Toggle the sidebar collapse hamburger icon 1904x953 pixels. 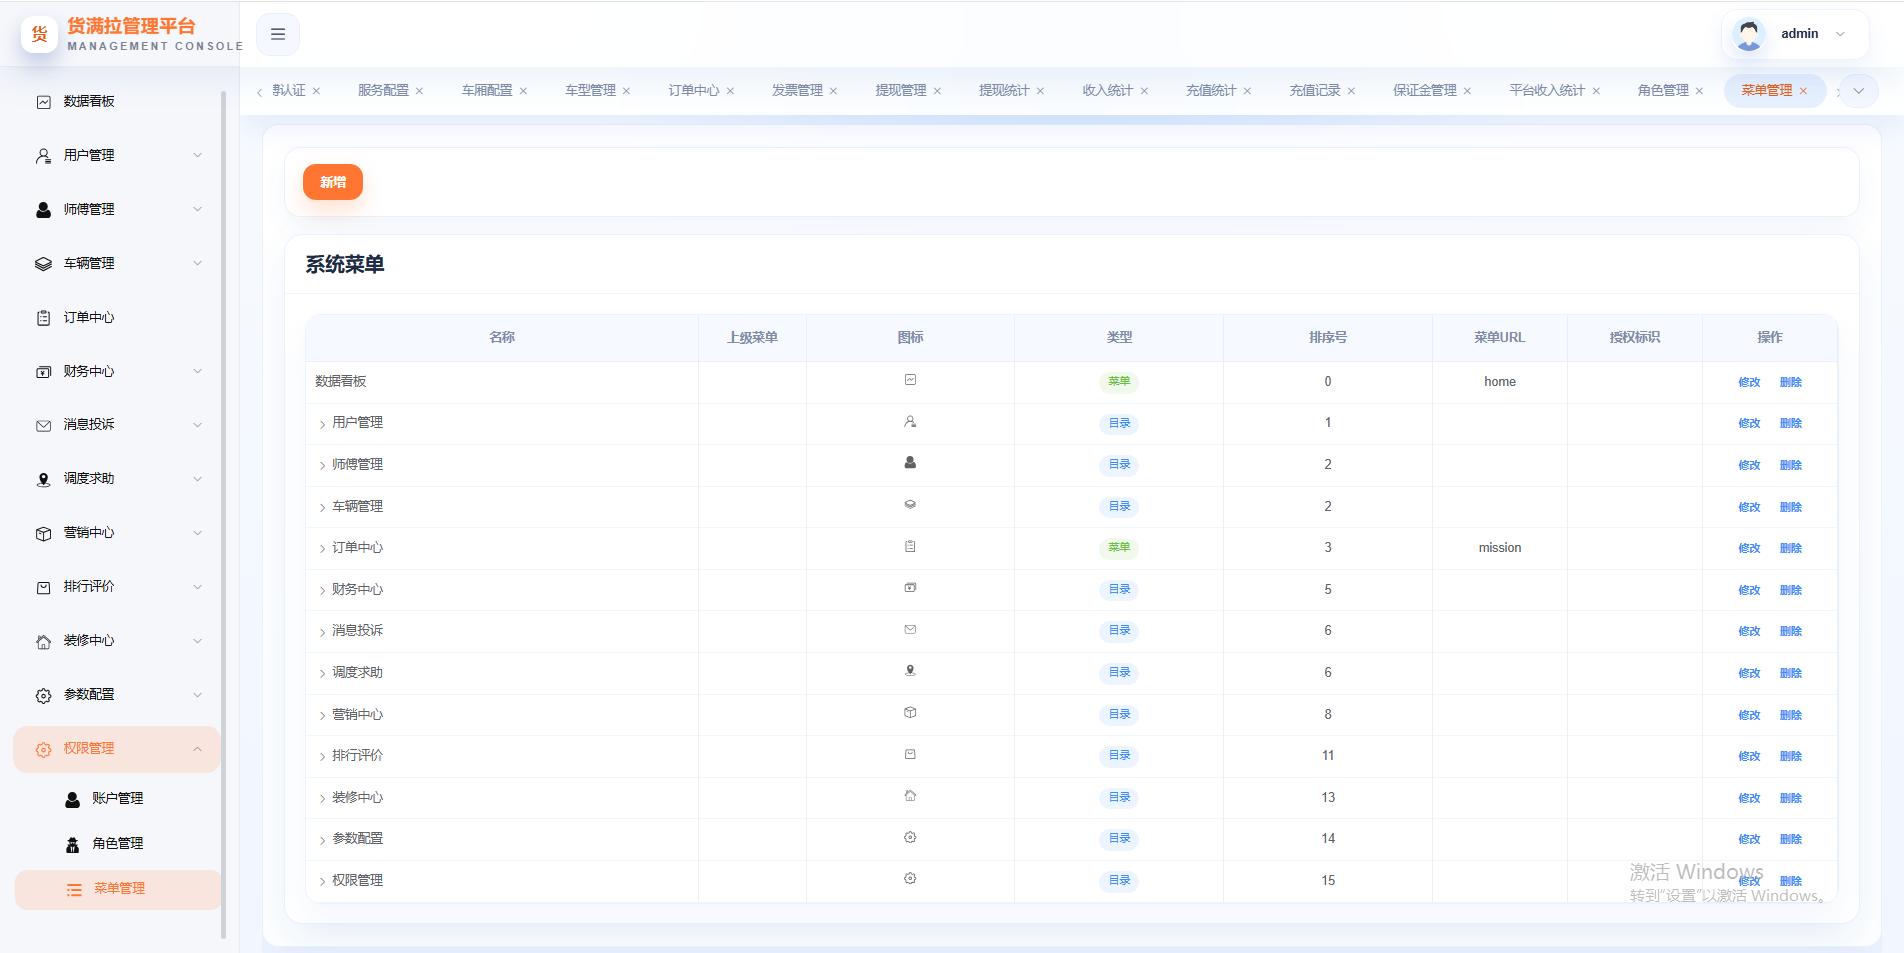[278, 34]
